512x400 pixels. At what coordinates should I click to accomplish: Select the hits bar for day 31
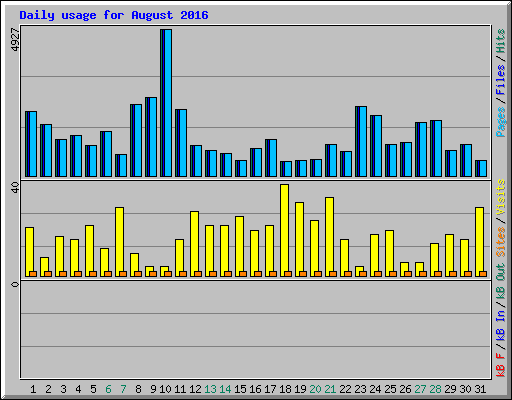[481, 168]
